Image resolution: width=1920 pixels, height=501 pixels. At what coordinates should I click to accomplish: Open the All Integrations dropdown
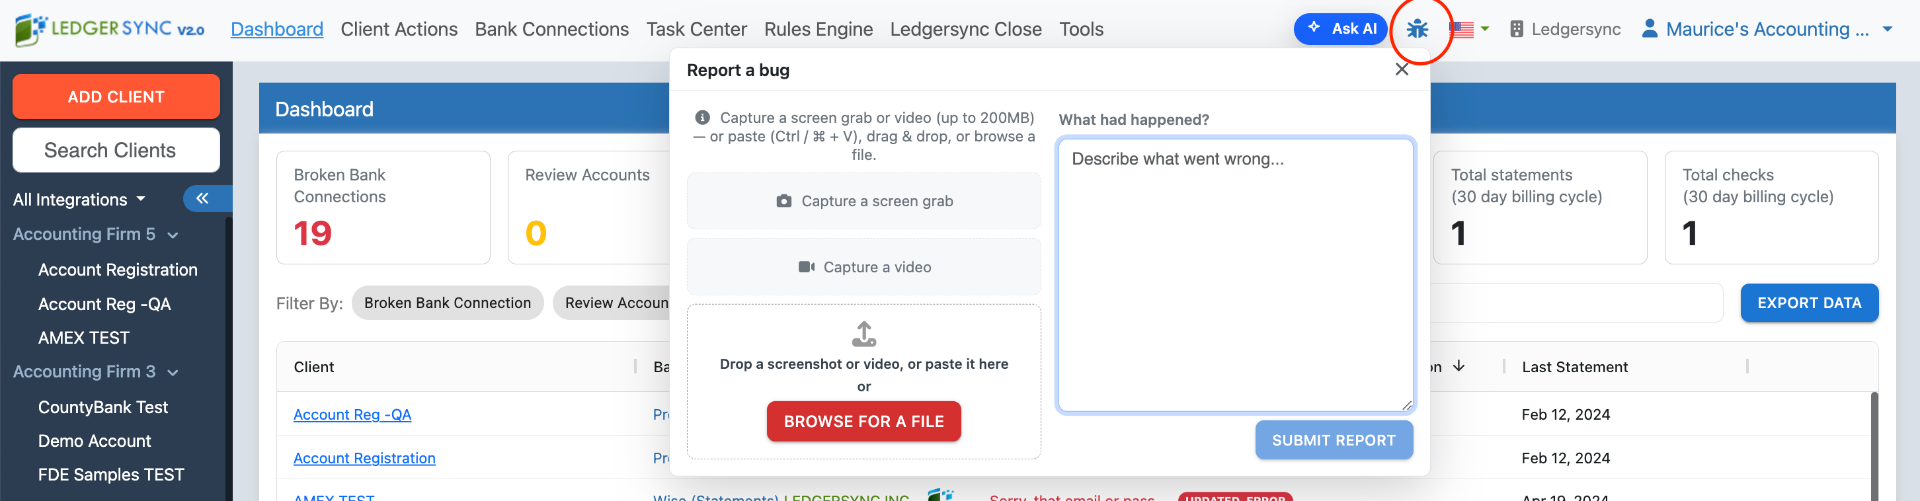coord(79,199)
